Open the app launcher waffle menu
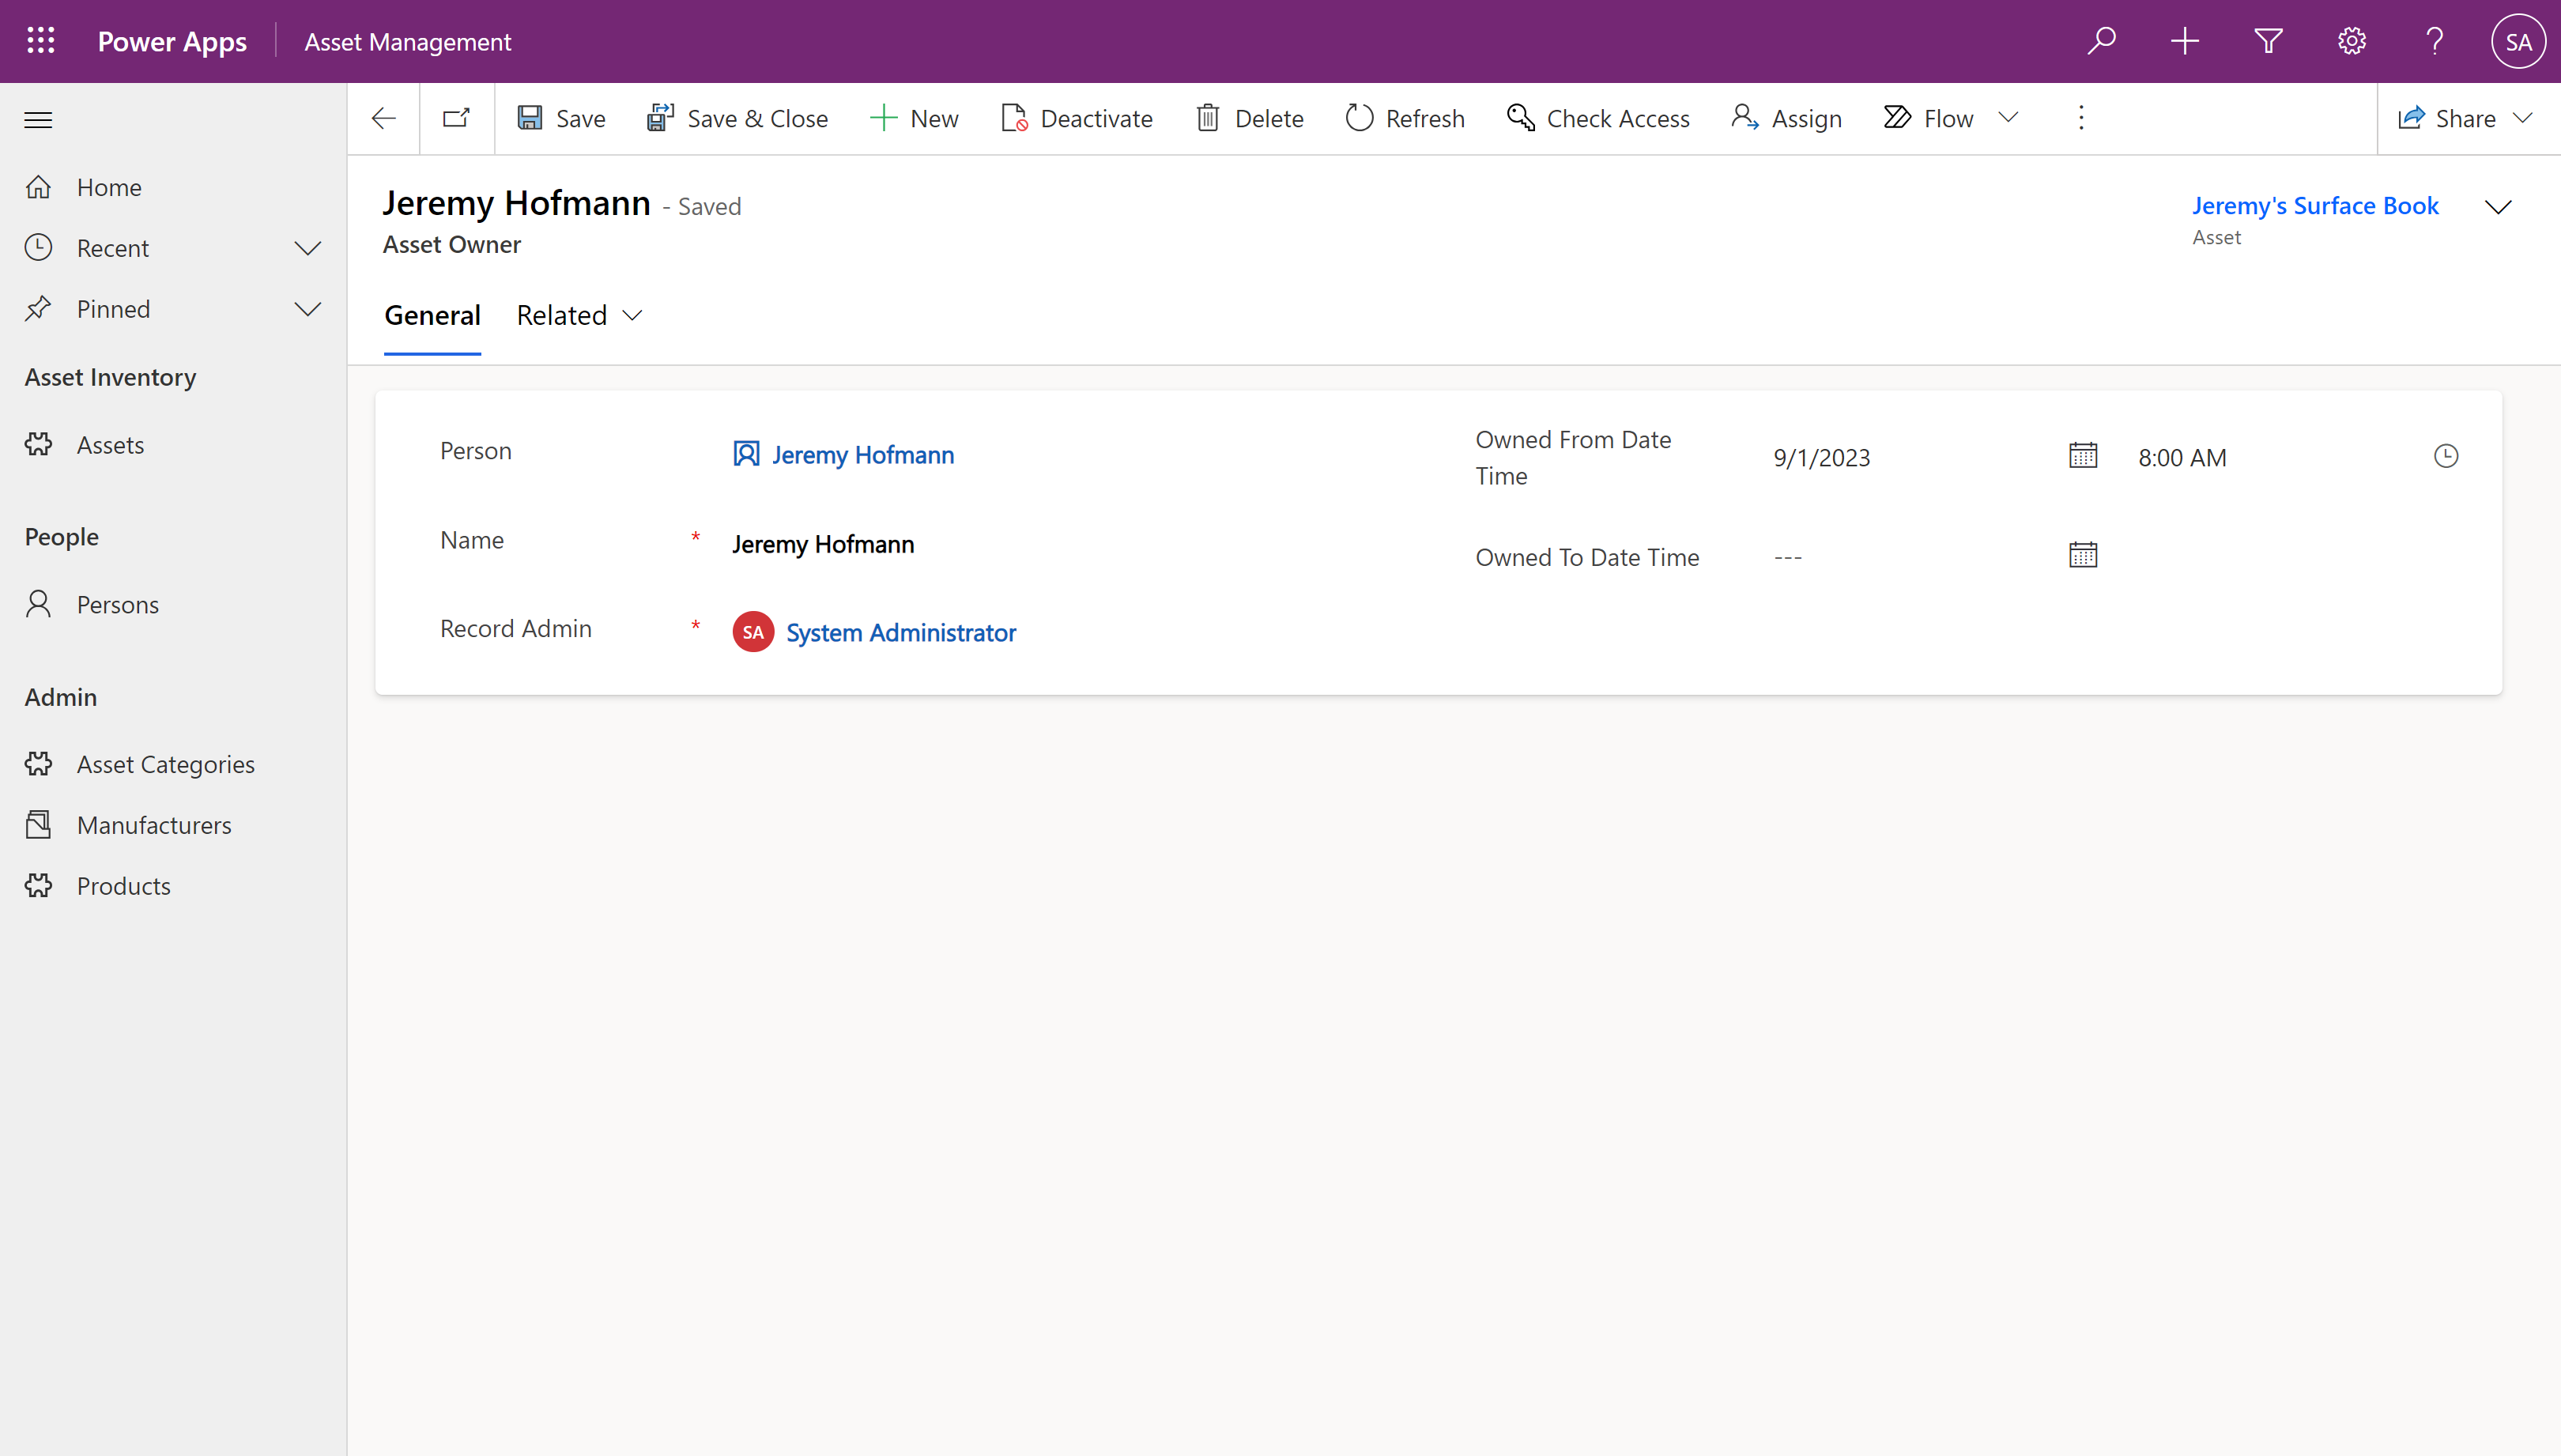Screen dimensions: 2561x1456 (x=41, y=41)
